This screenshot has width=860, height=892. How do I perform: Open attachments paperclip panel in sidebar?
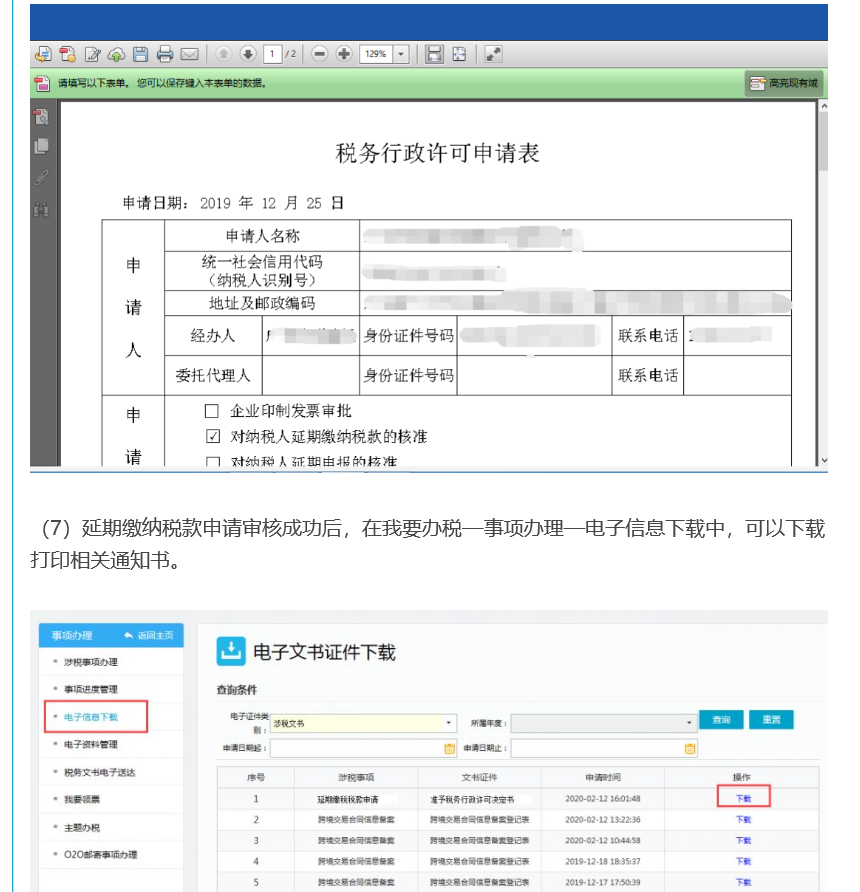(x=41, y=178)
